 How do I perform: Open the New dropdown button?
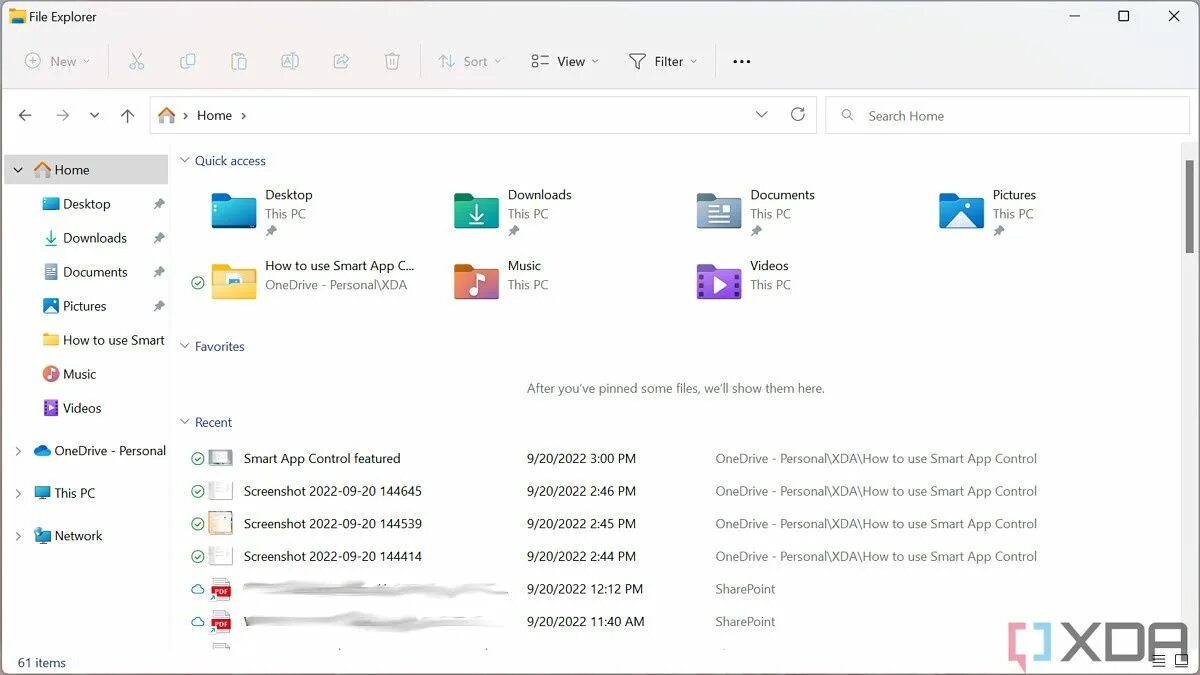pos(57,61)
